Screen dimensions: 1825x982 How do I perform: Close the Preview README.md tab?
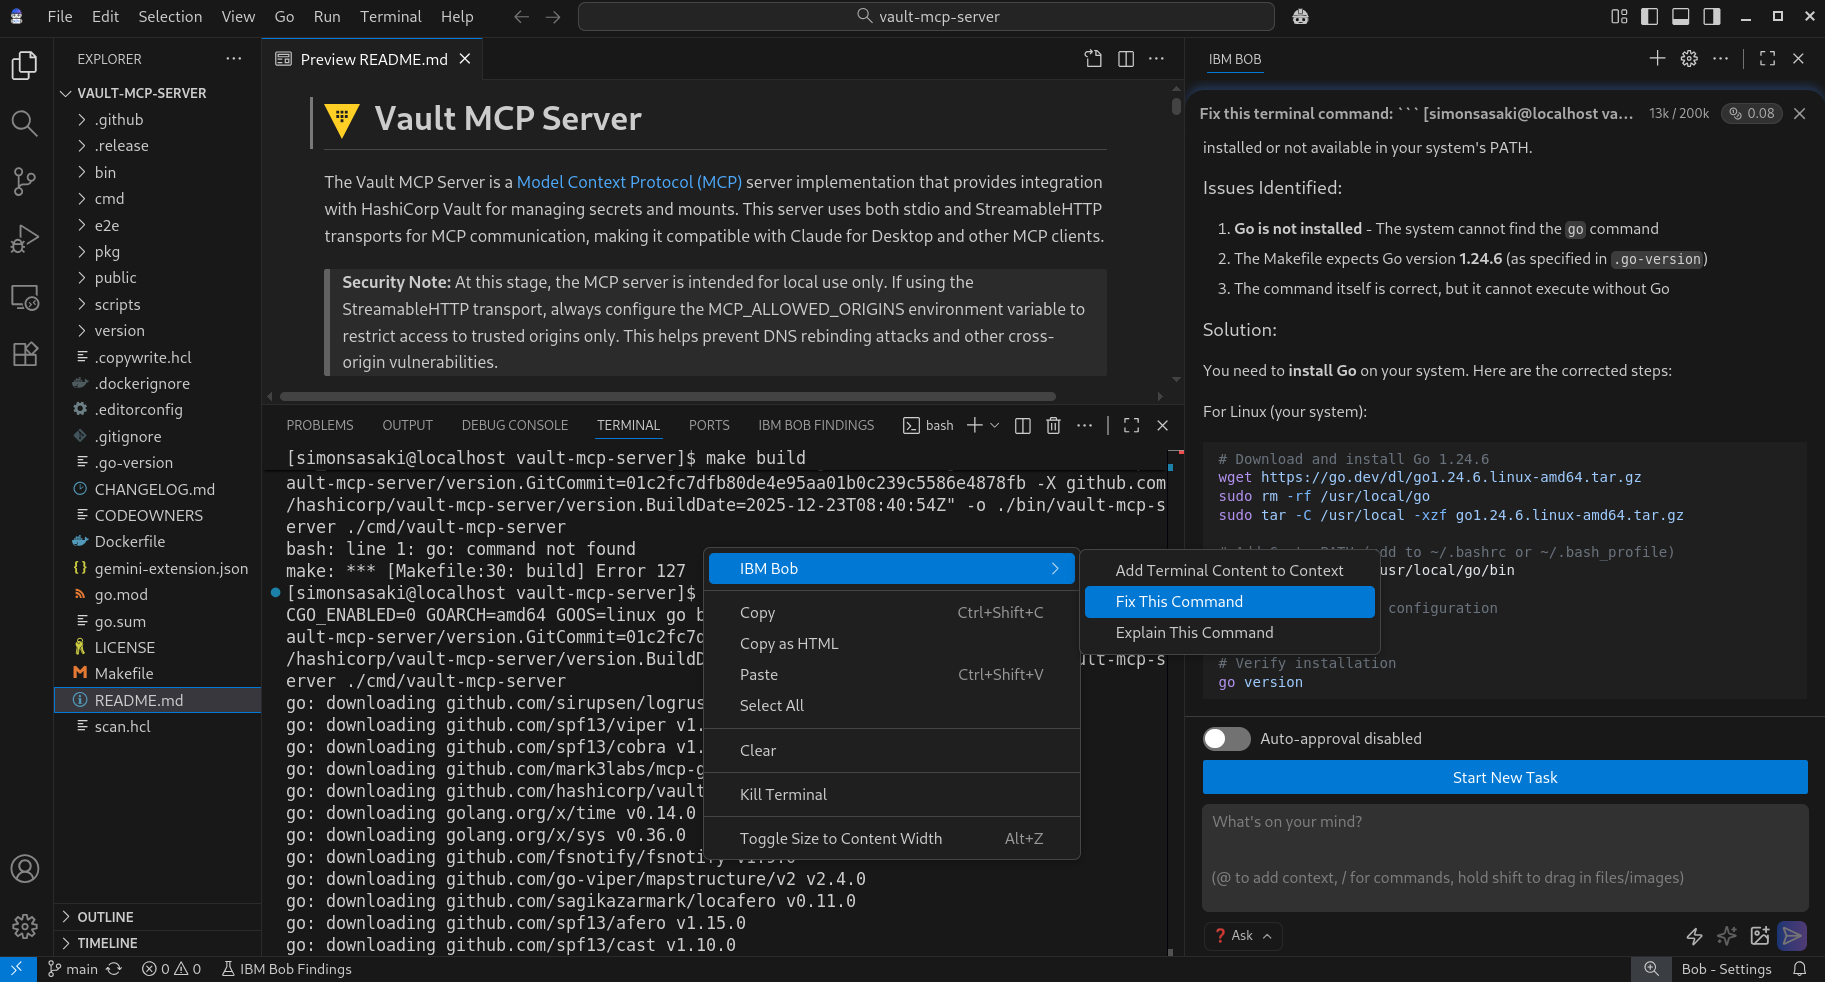pyautogui.click(x=465, y=59)
